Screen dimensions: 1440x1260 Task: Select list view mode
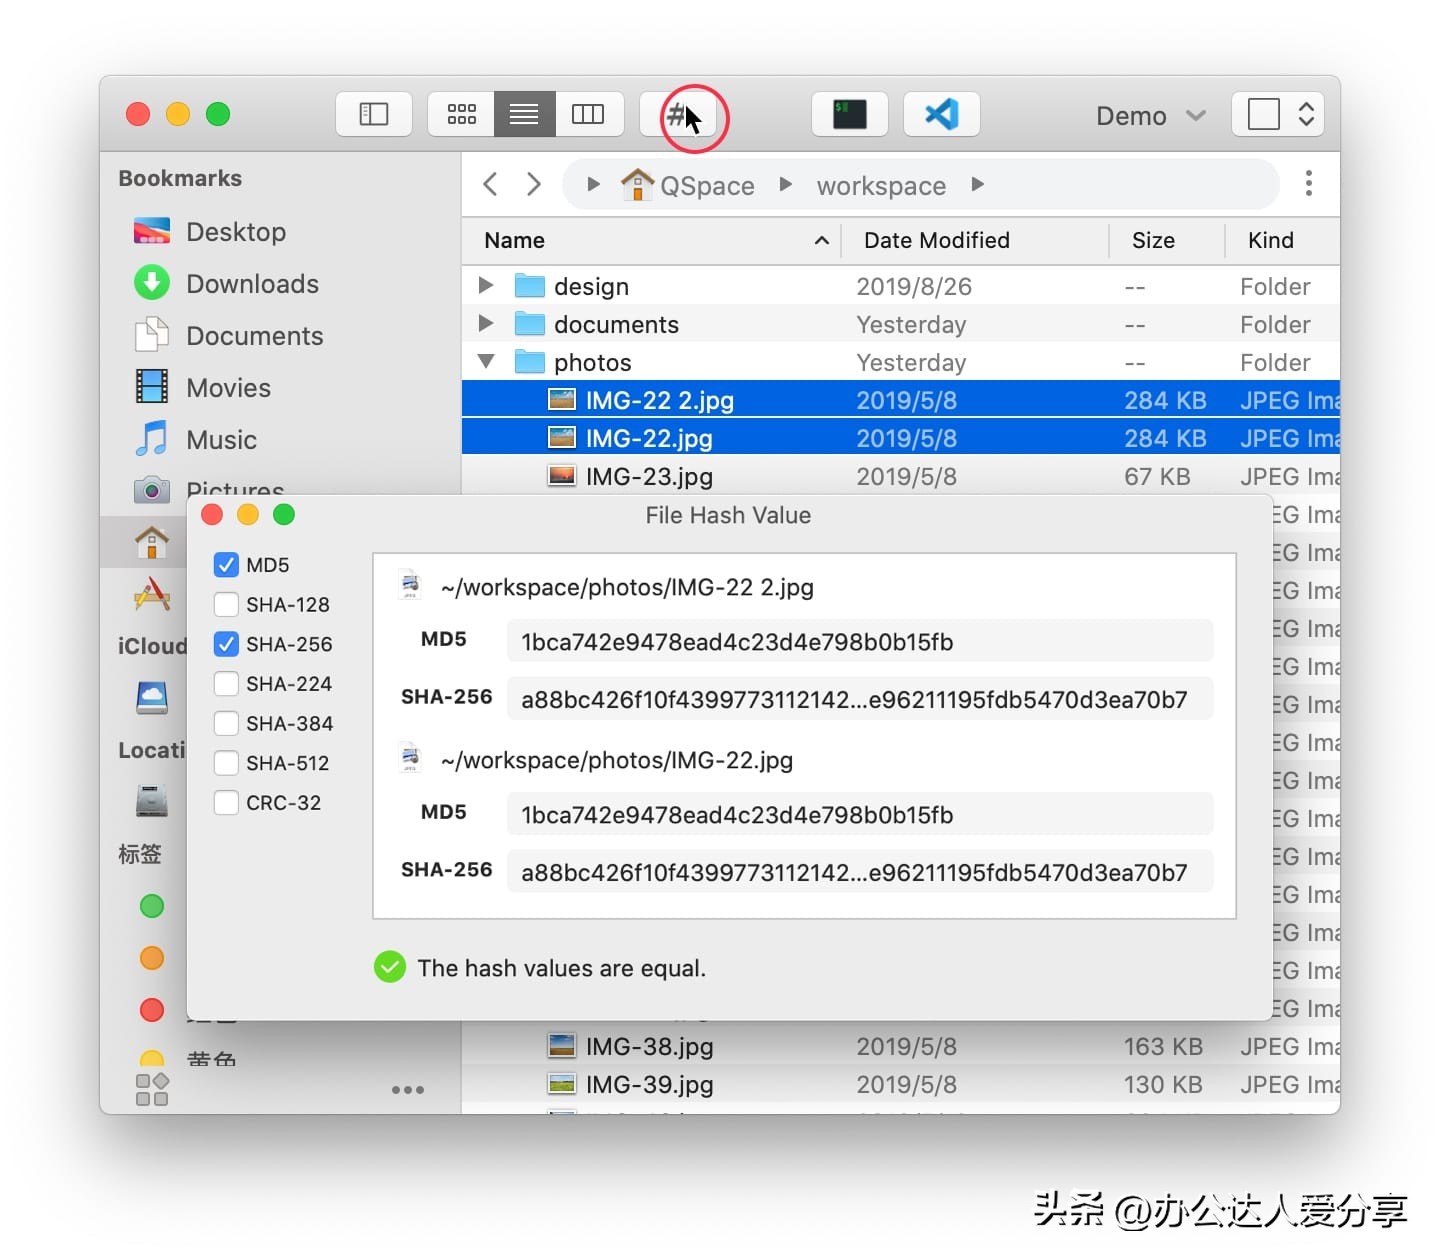(524, 114)
